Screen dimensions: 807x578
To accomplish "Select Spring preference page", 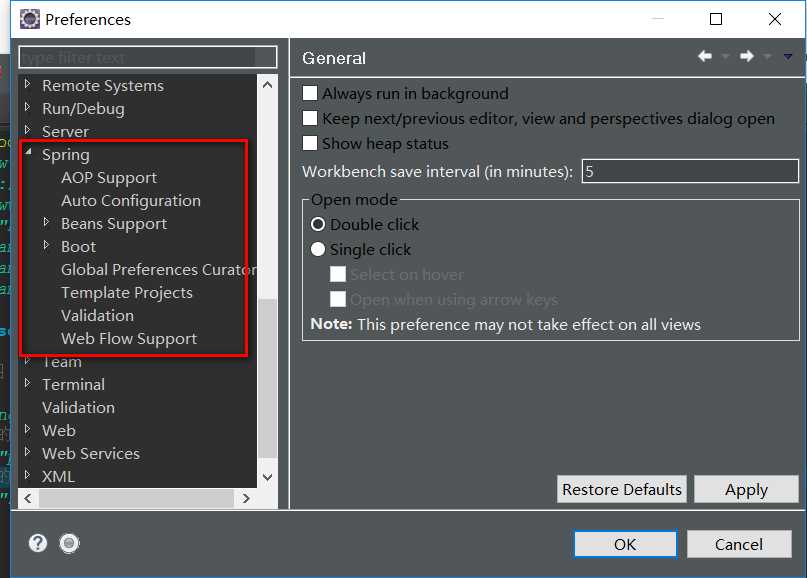I will 65,155.
